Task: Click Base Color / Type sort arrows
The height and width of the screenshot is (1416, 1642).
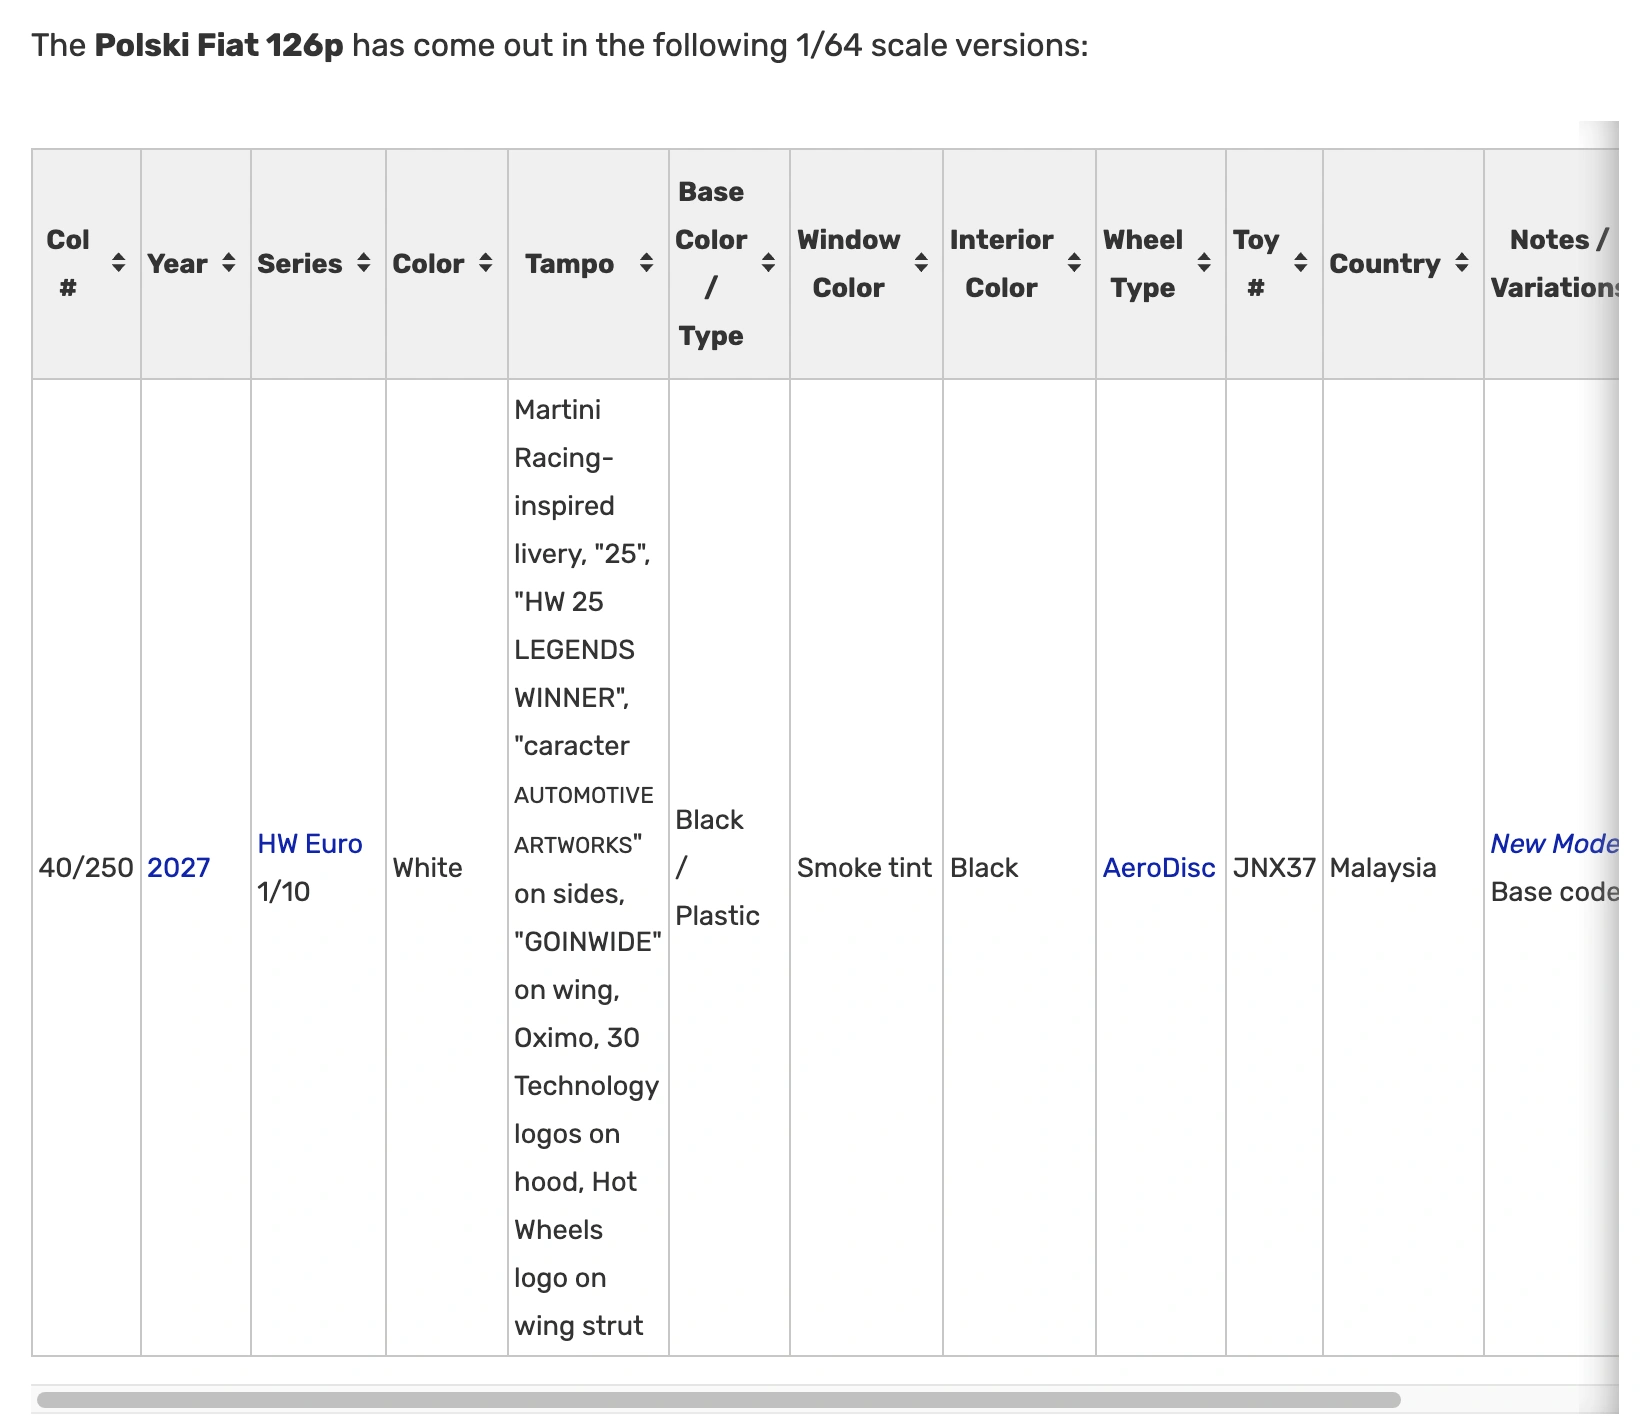Action: click(x=769, y=264)
